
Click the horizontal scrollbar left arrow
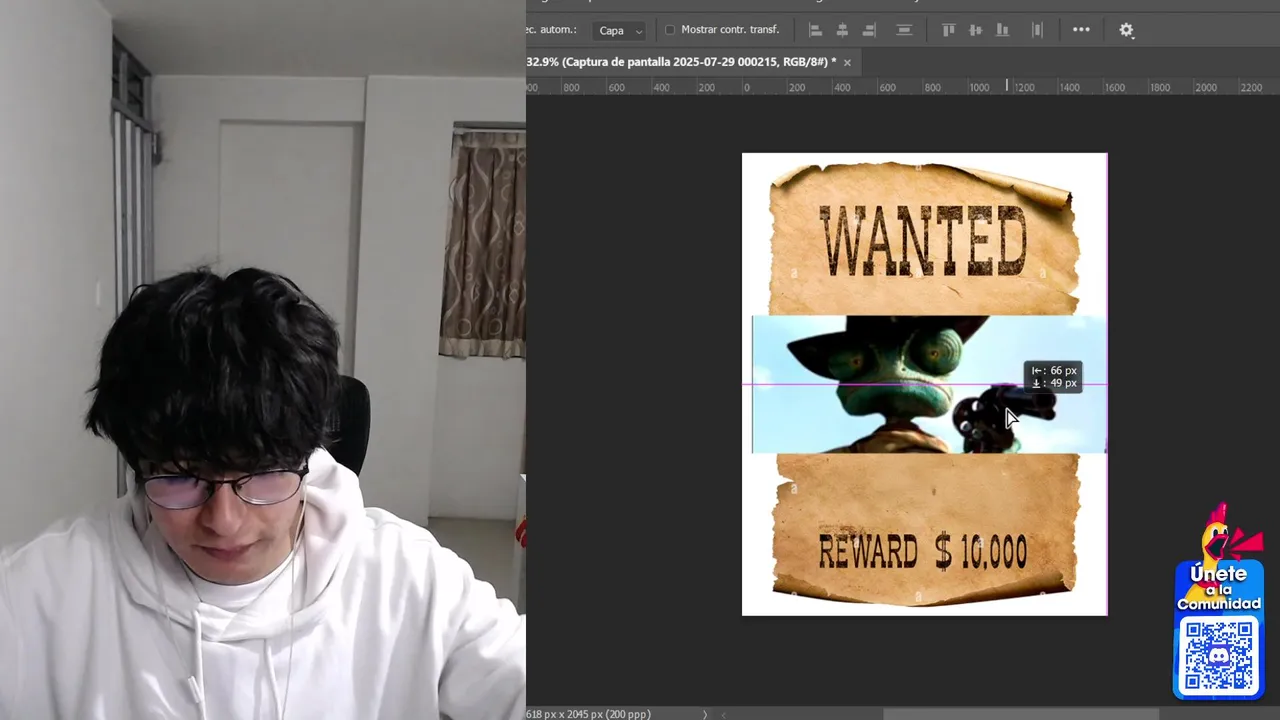[724, 714]
